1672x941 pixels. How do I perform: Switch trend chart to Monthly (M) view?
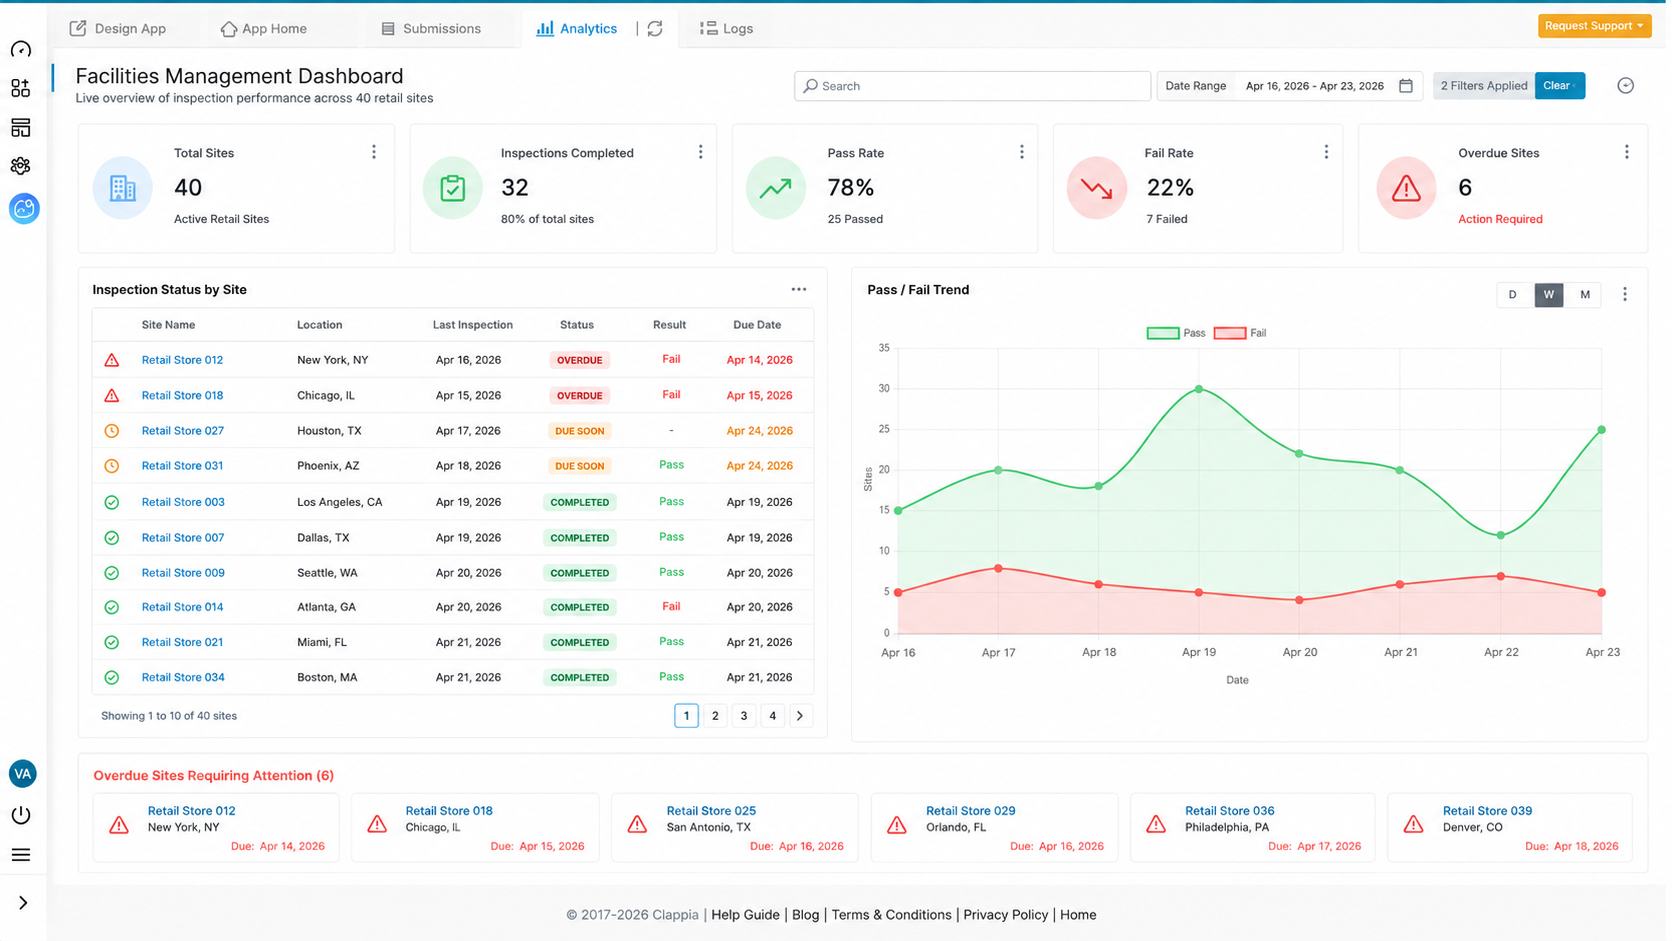coord(1584,294)
